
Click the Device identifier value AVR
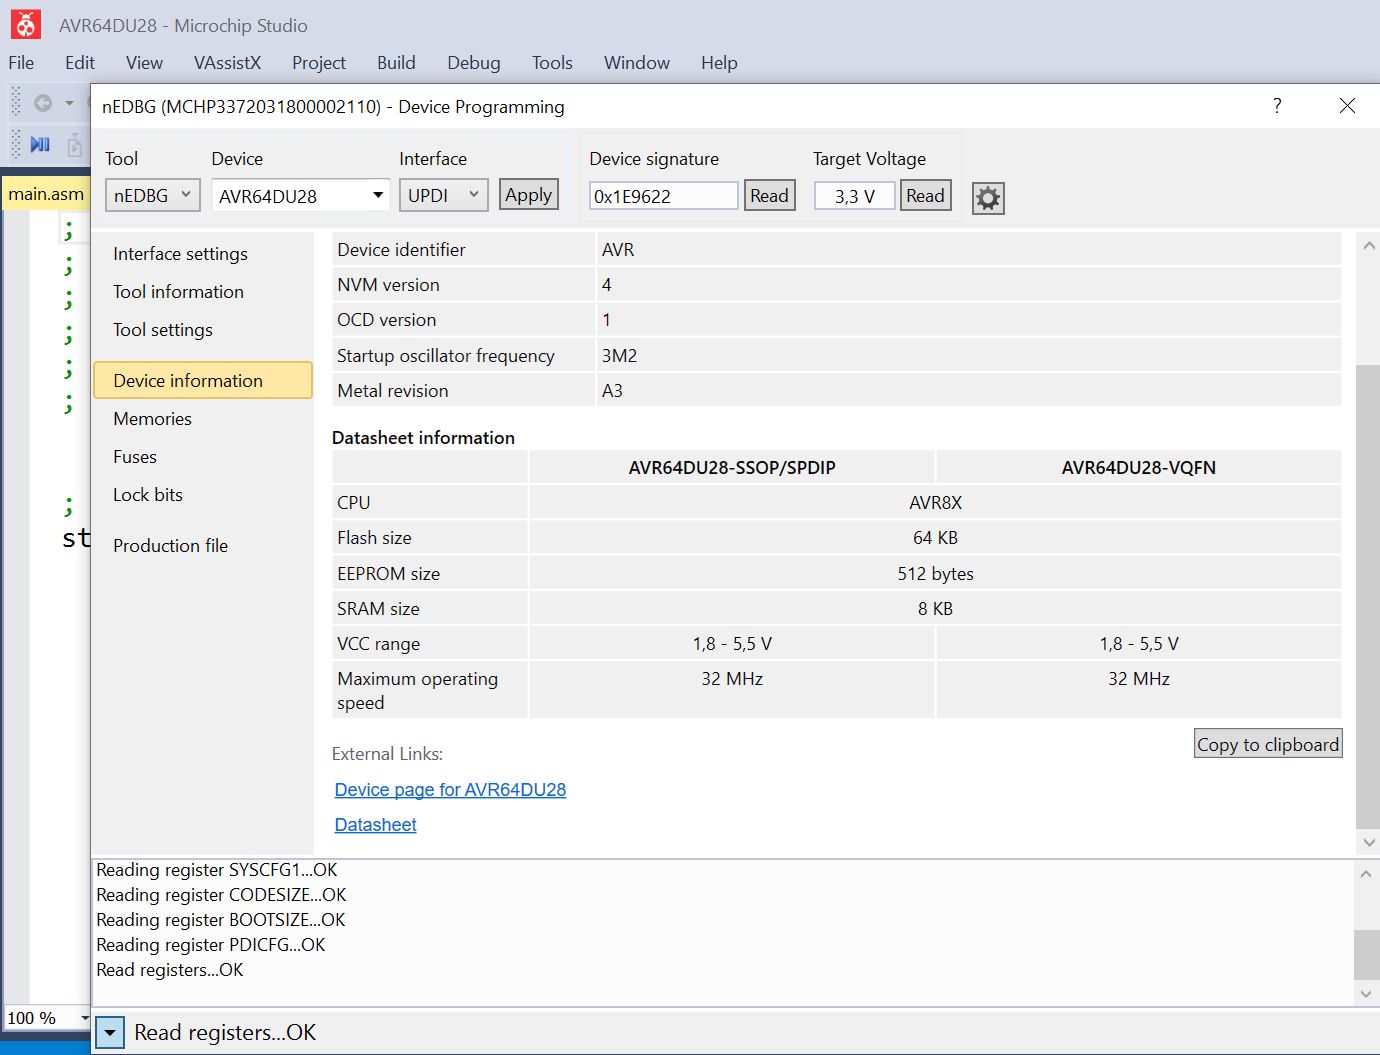pyautogui.click(x=618, y=250)
